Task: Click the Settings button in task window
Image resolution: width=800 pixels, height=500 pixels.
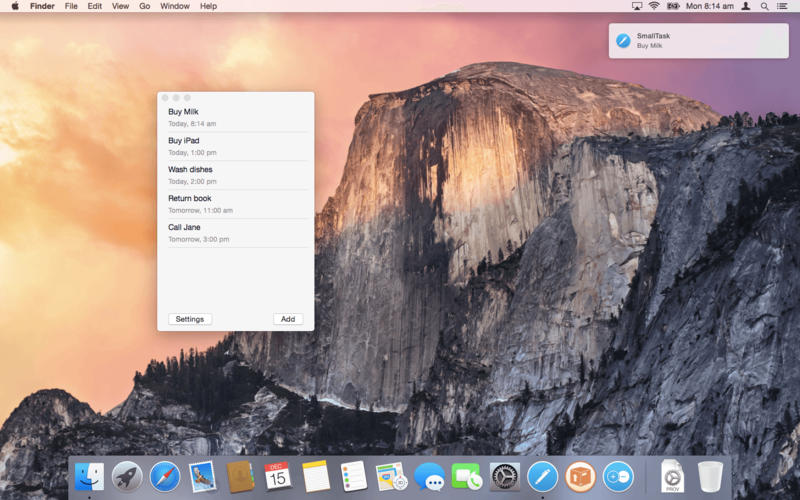Action: click(x=189, y=319)
